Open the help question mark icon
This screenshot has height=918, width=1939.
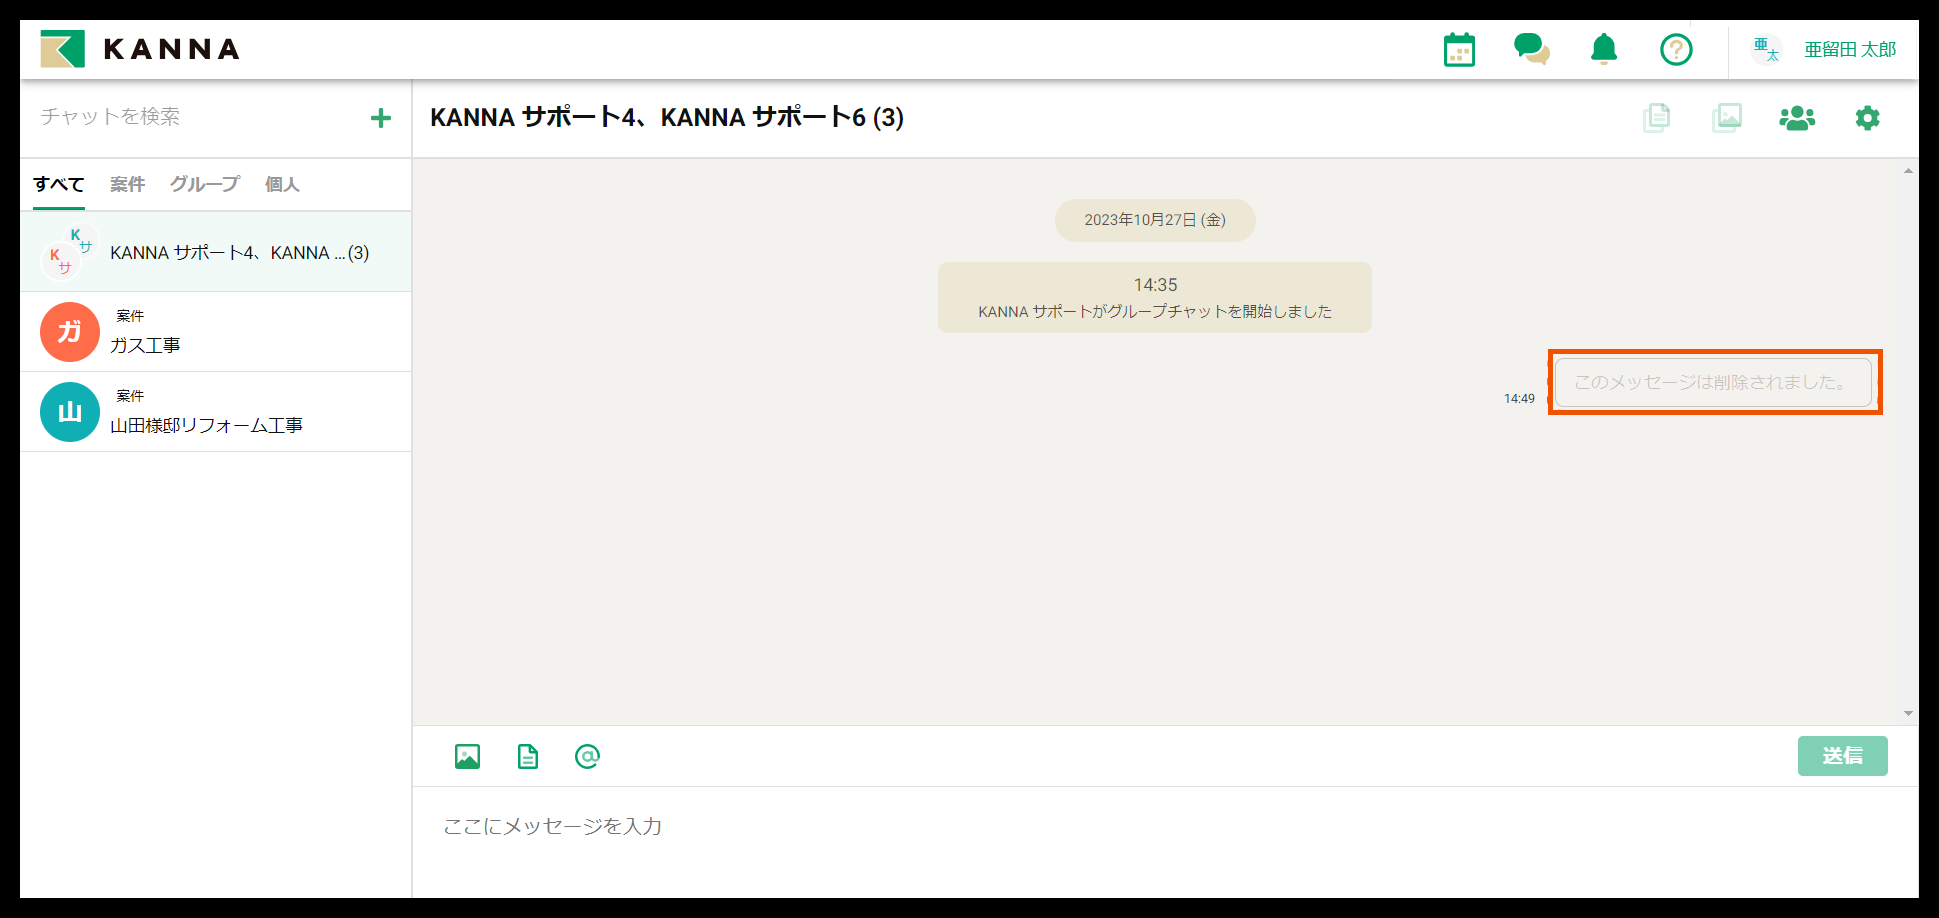pos(1676,49)
